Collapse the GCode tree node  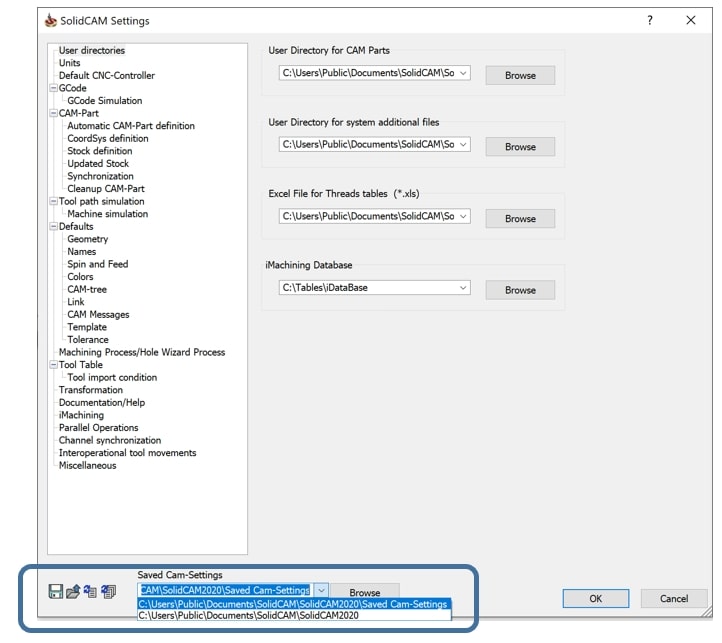pos(54,88)
